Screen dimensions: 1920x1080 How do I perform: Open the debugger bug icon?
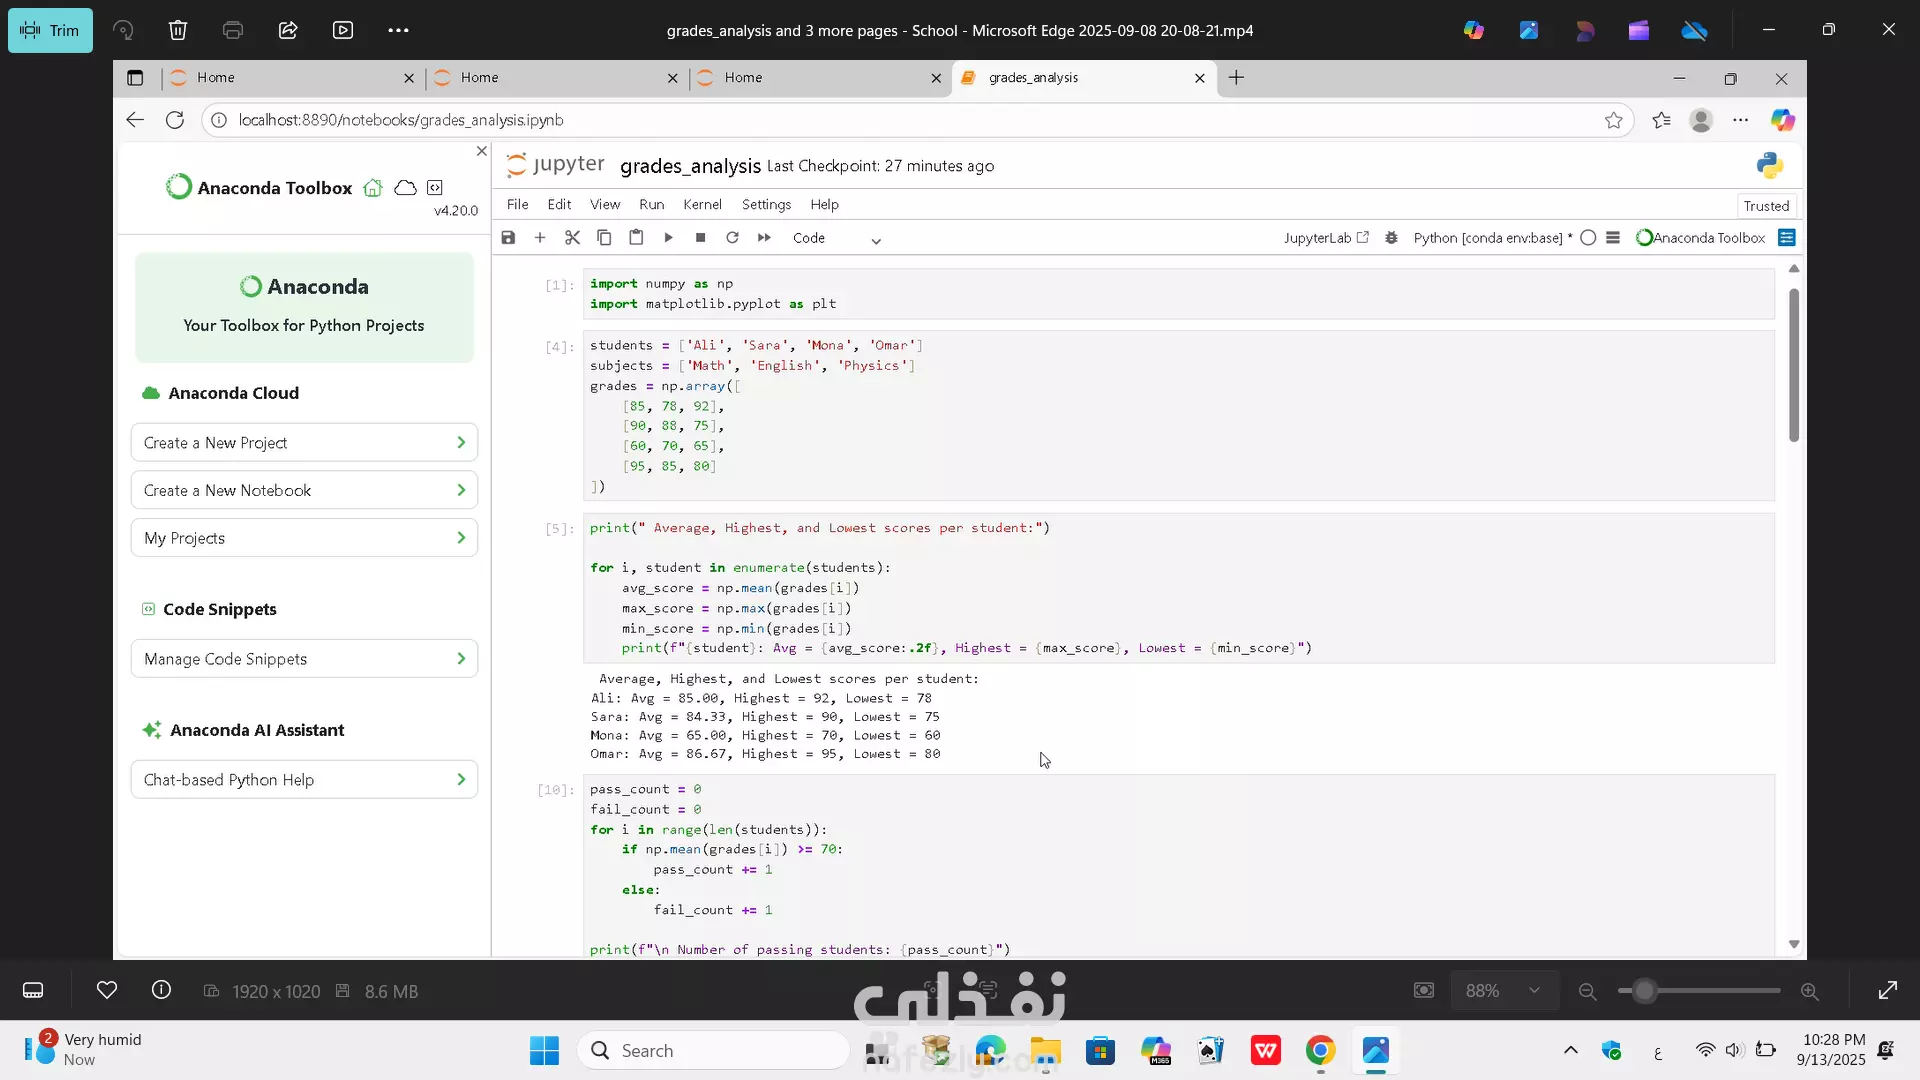(x=1391, y=238)
